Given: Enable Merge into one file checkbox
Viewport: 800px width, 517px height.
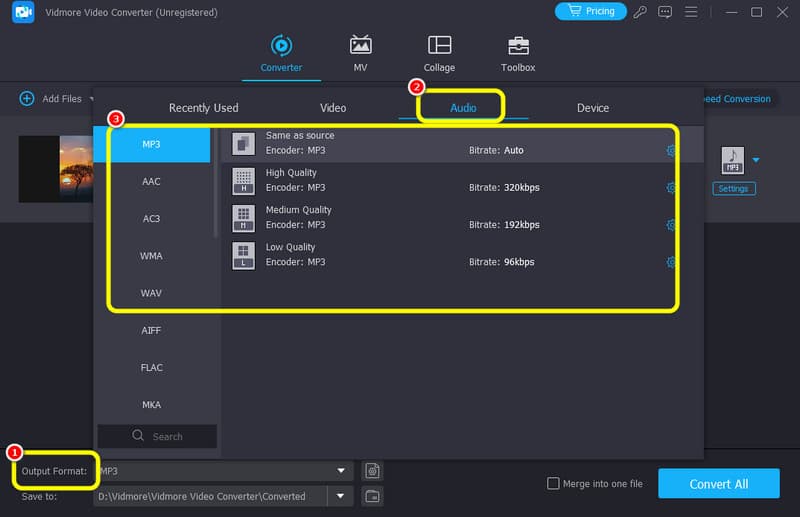Looking at the screenshot, I should 553,484.
